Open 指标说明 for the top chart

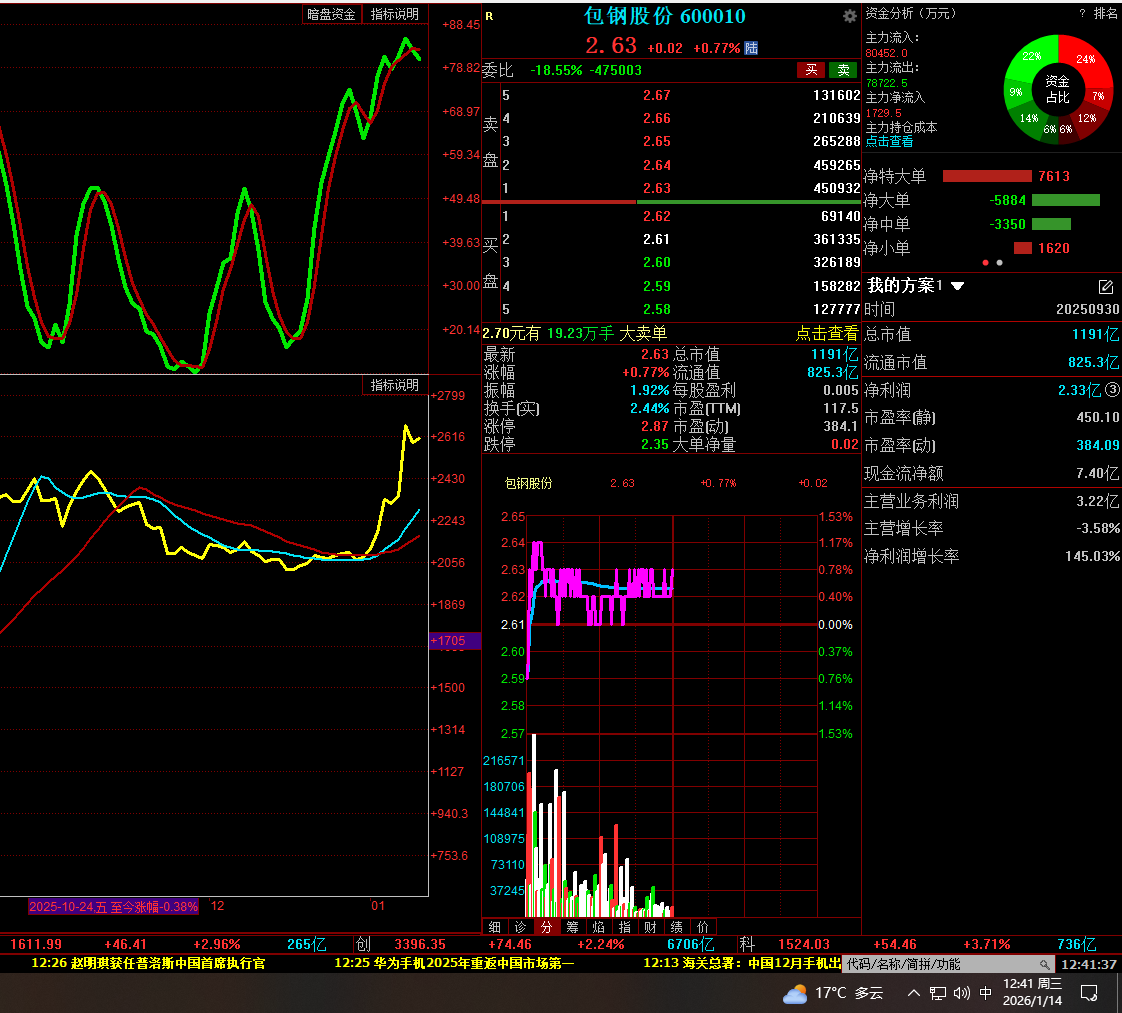(395, 14)
